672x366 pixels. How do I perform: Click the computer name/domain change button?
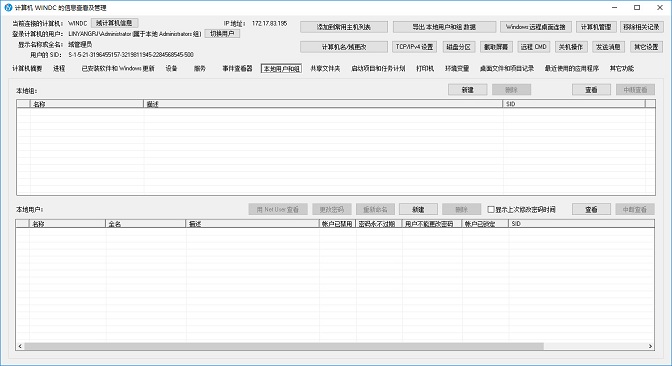[x=344, y=47]
